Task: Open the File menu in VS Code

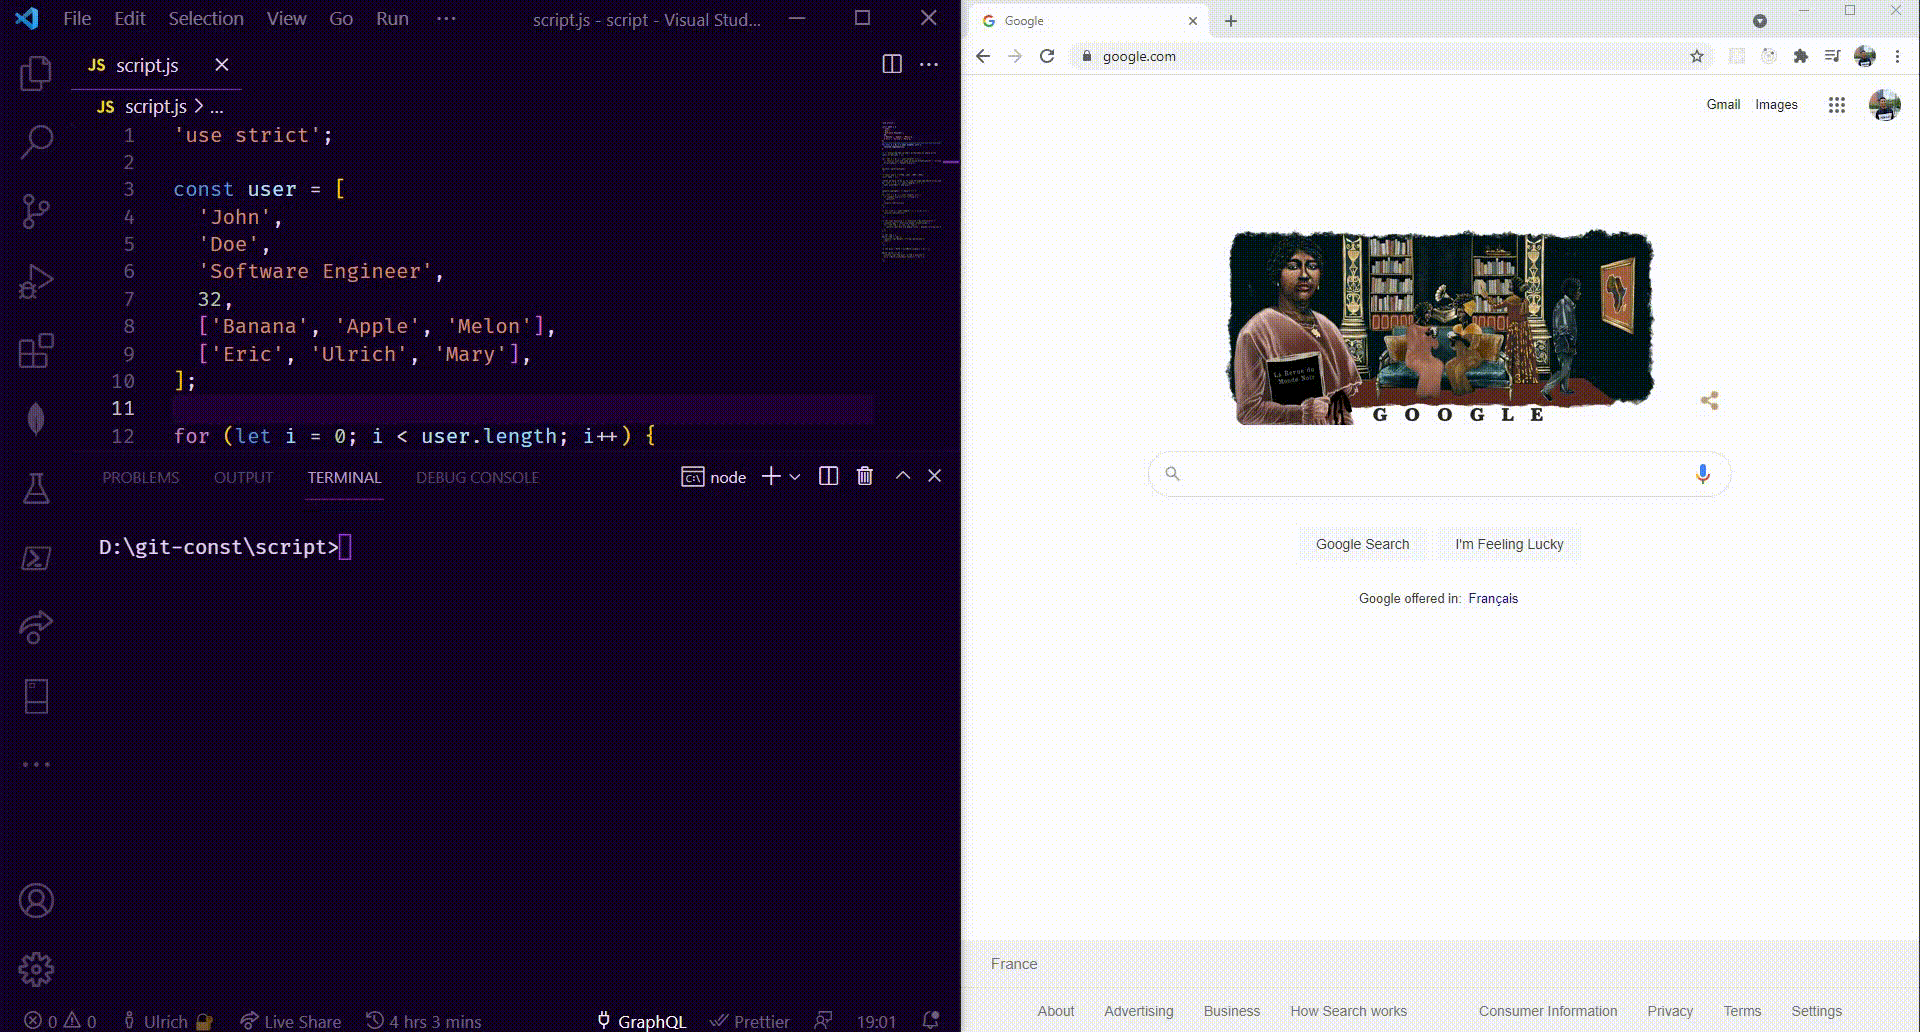Action: (77, 18)
